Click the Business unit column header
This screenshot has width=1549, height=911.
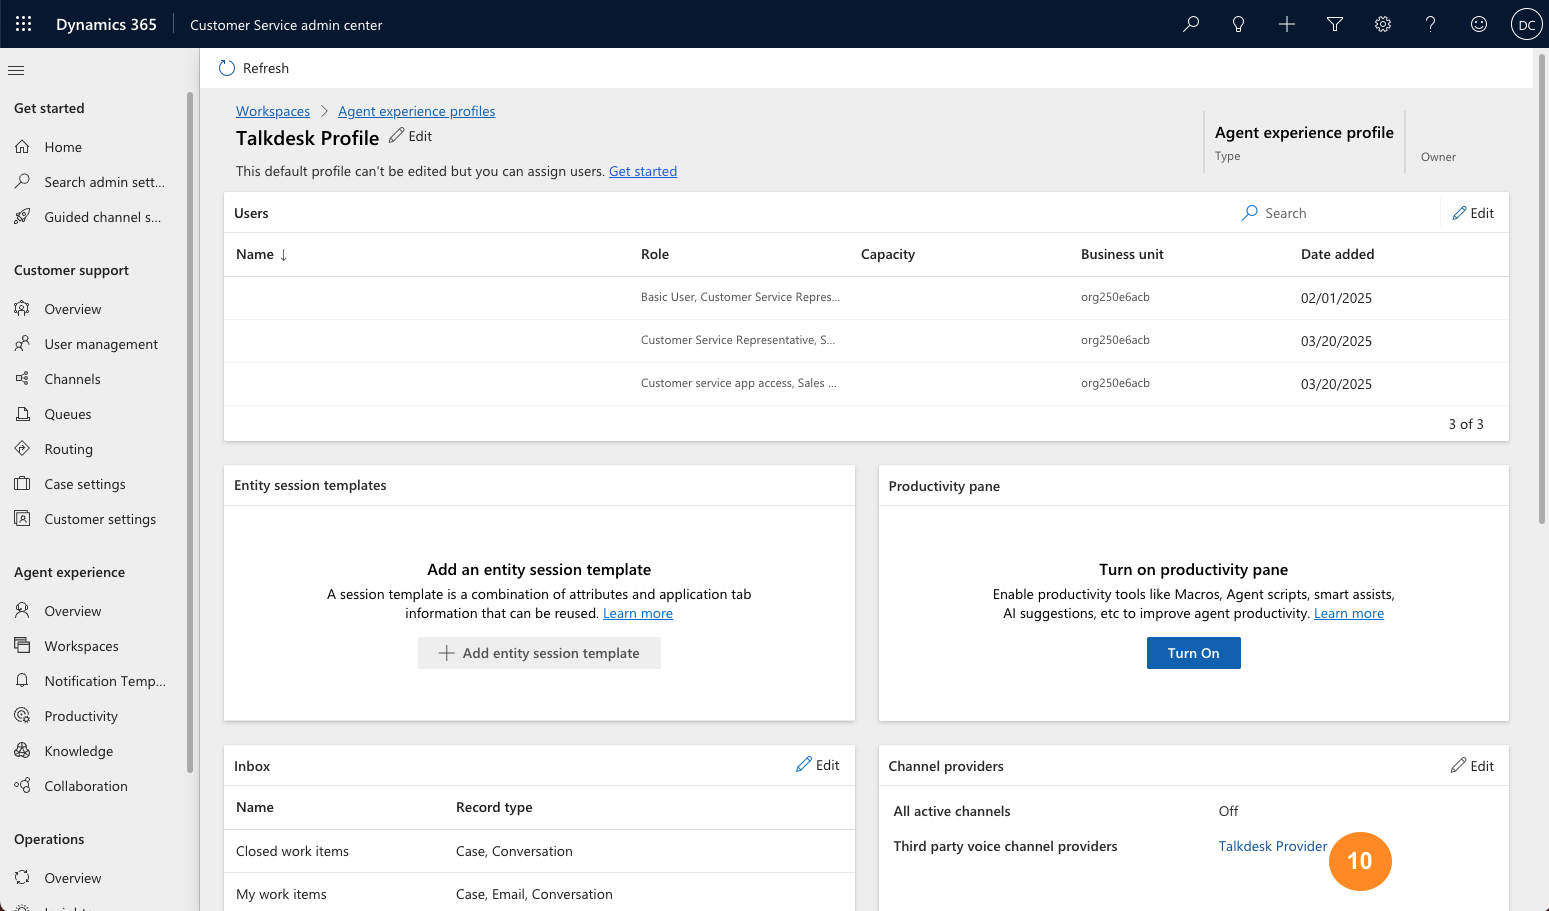click(x=1122, y=254)
